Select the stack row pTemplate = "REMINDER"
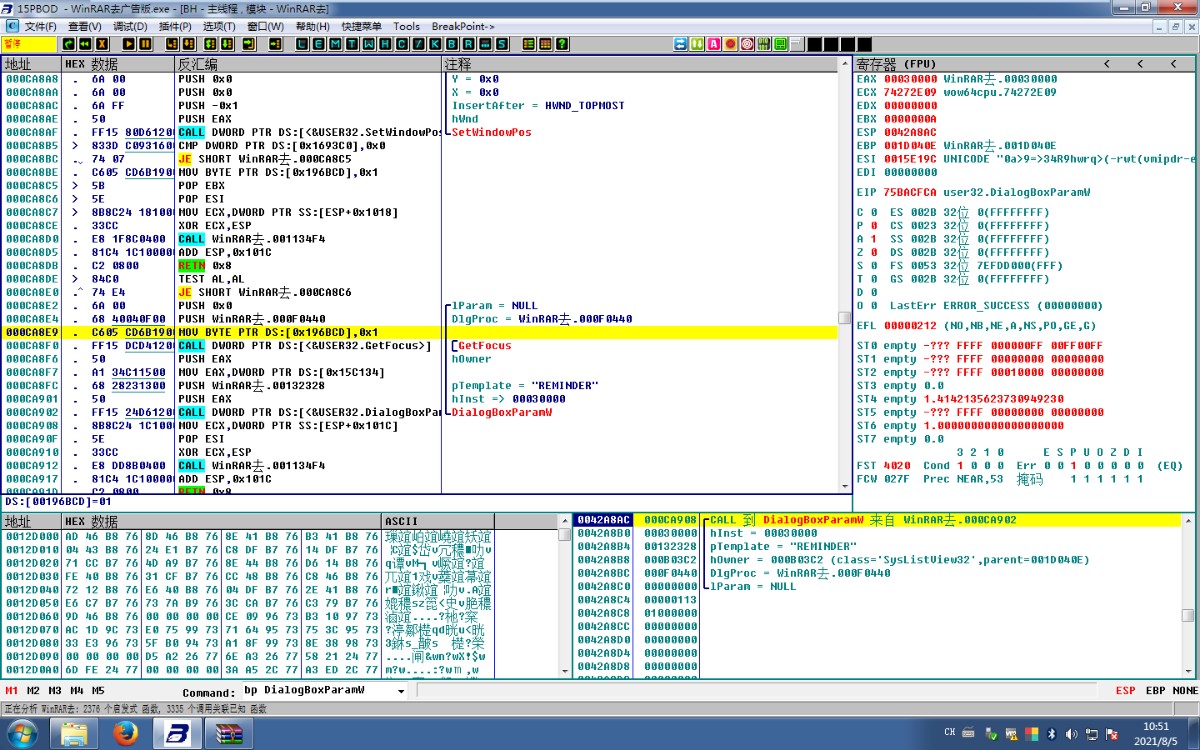1200x750 pixels. click(x=752, y=547)
